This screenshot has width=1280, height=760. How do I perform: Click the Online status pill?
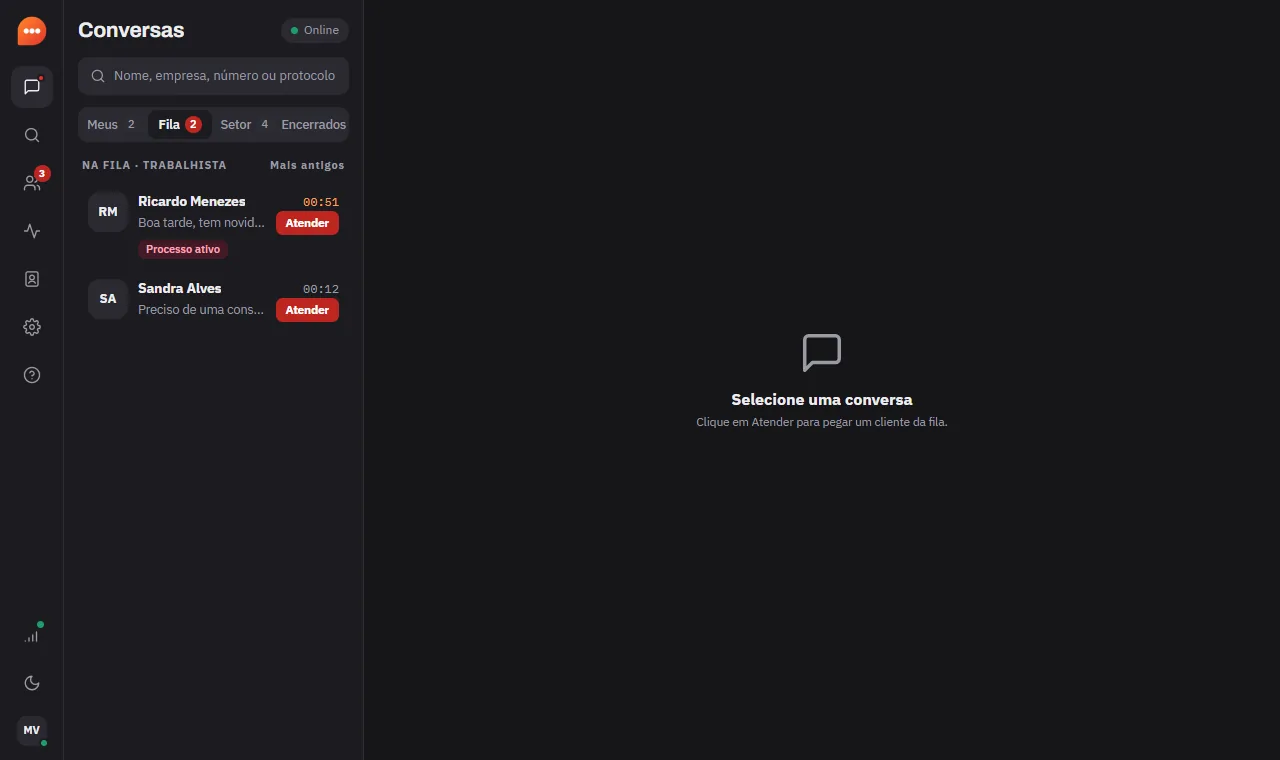pos(315,30)
